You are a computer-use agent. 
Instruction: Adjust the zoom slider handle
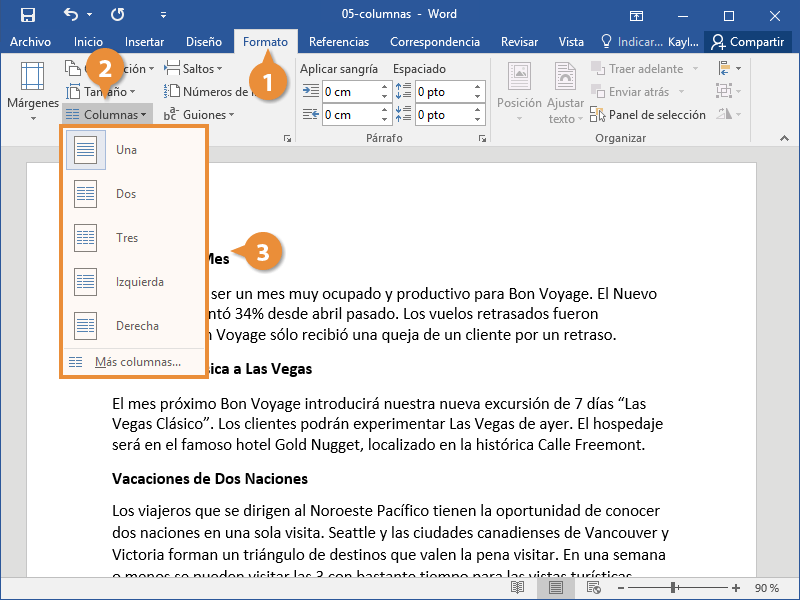(673, 588)
